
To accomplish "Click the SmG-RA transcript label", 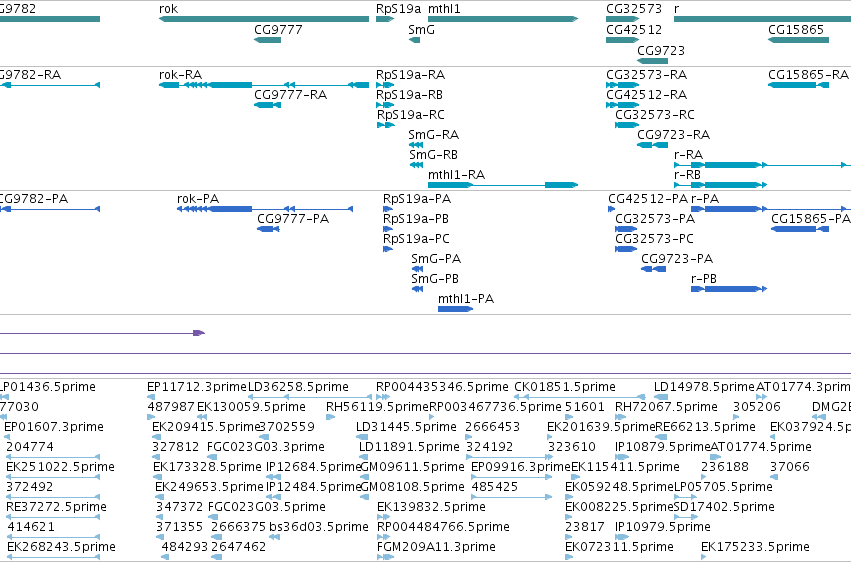I will 433,135.
